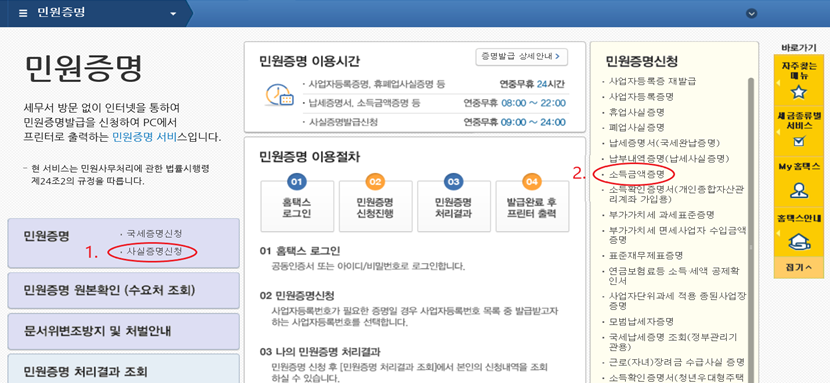Viewport: 830px width, 384px height.
Task: Select 부가가치세 과세표준증명
Action: pos(661,215)
